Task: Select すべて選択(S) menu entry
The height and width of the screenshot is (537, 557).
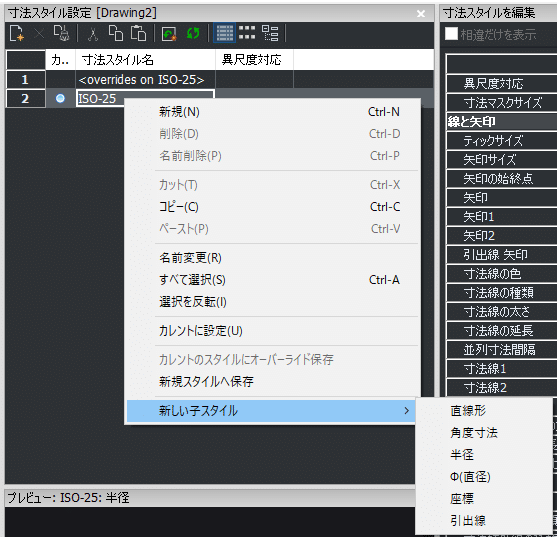Action: [x=273, y=280]
